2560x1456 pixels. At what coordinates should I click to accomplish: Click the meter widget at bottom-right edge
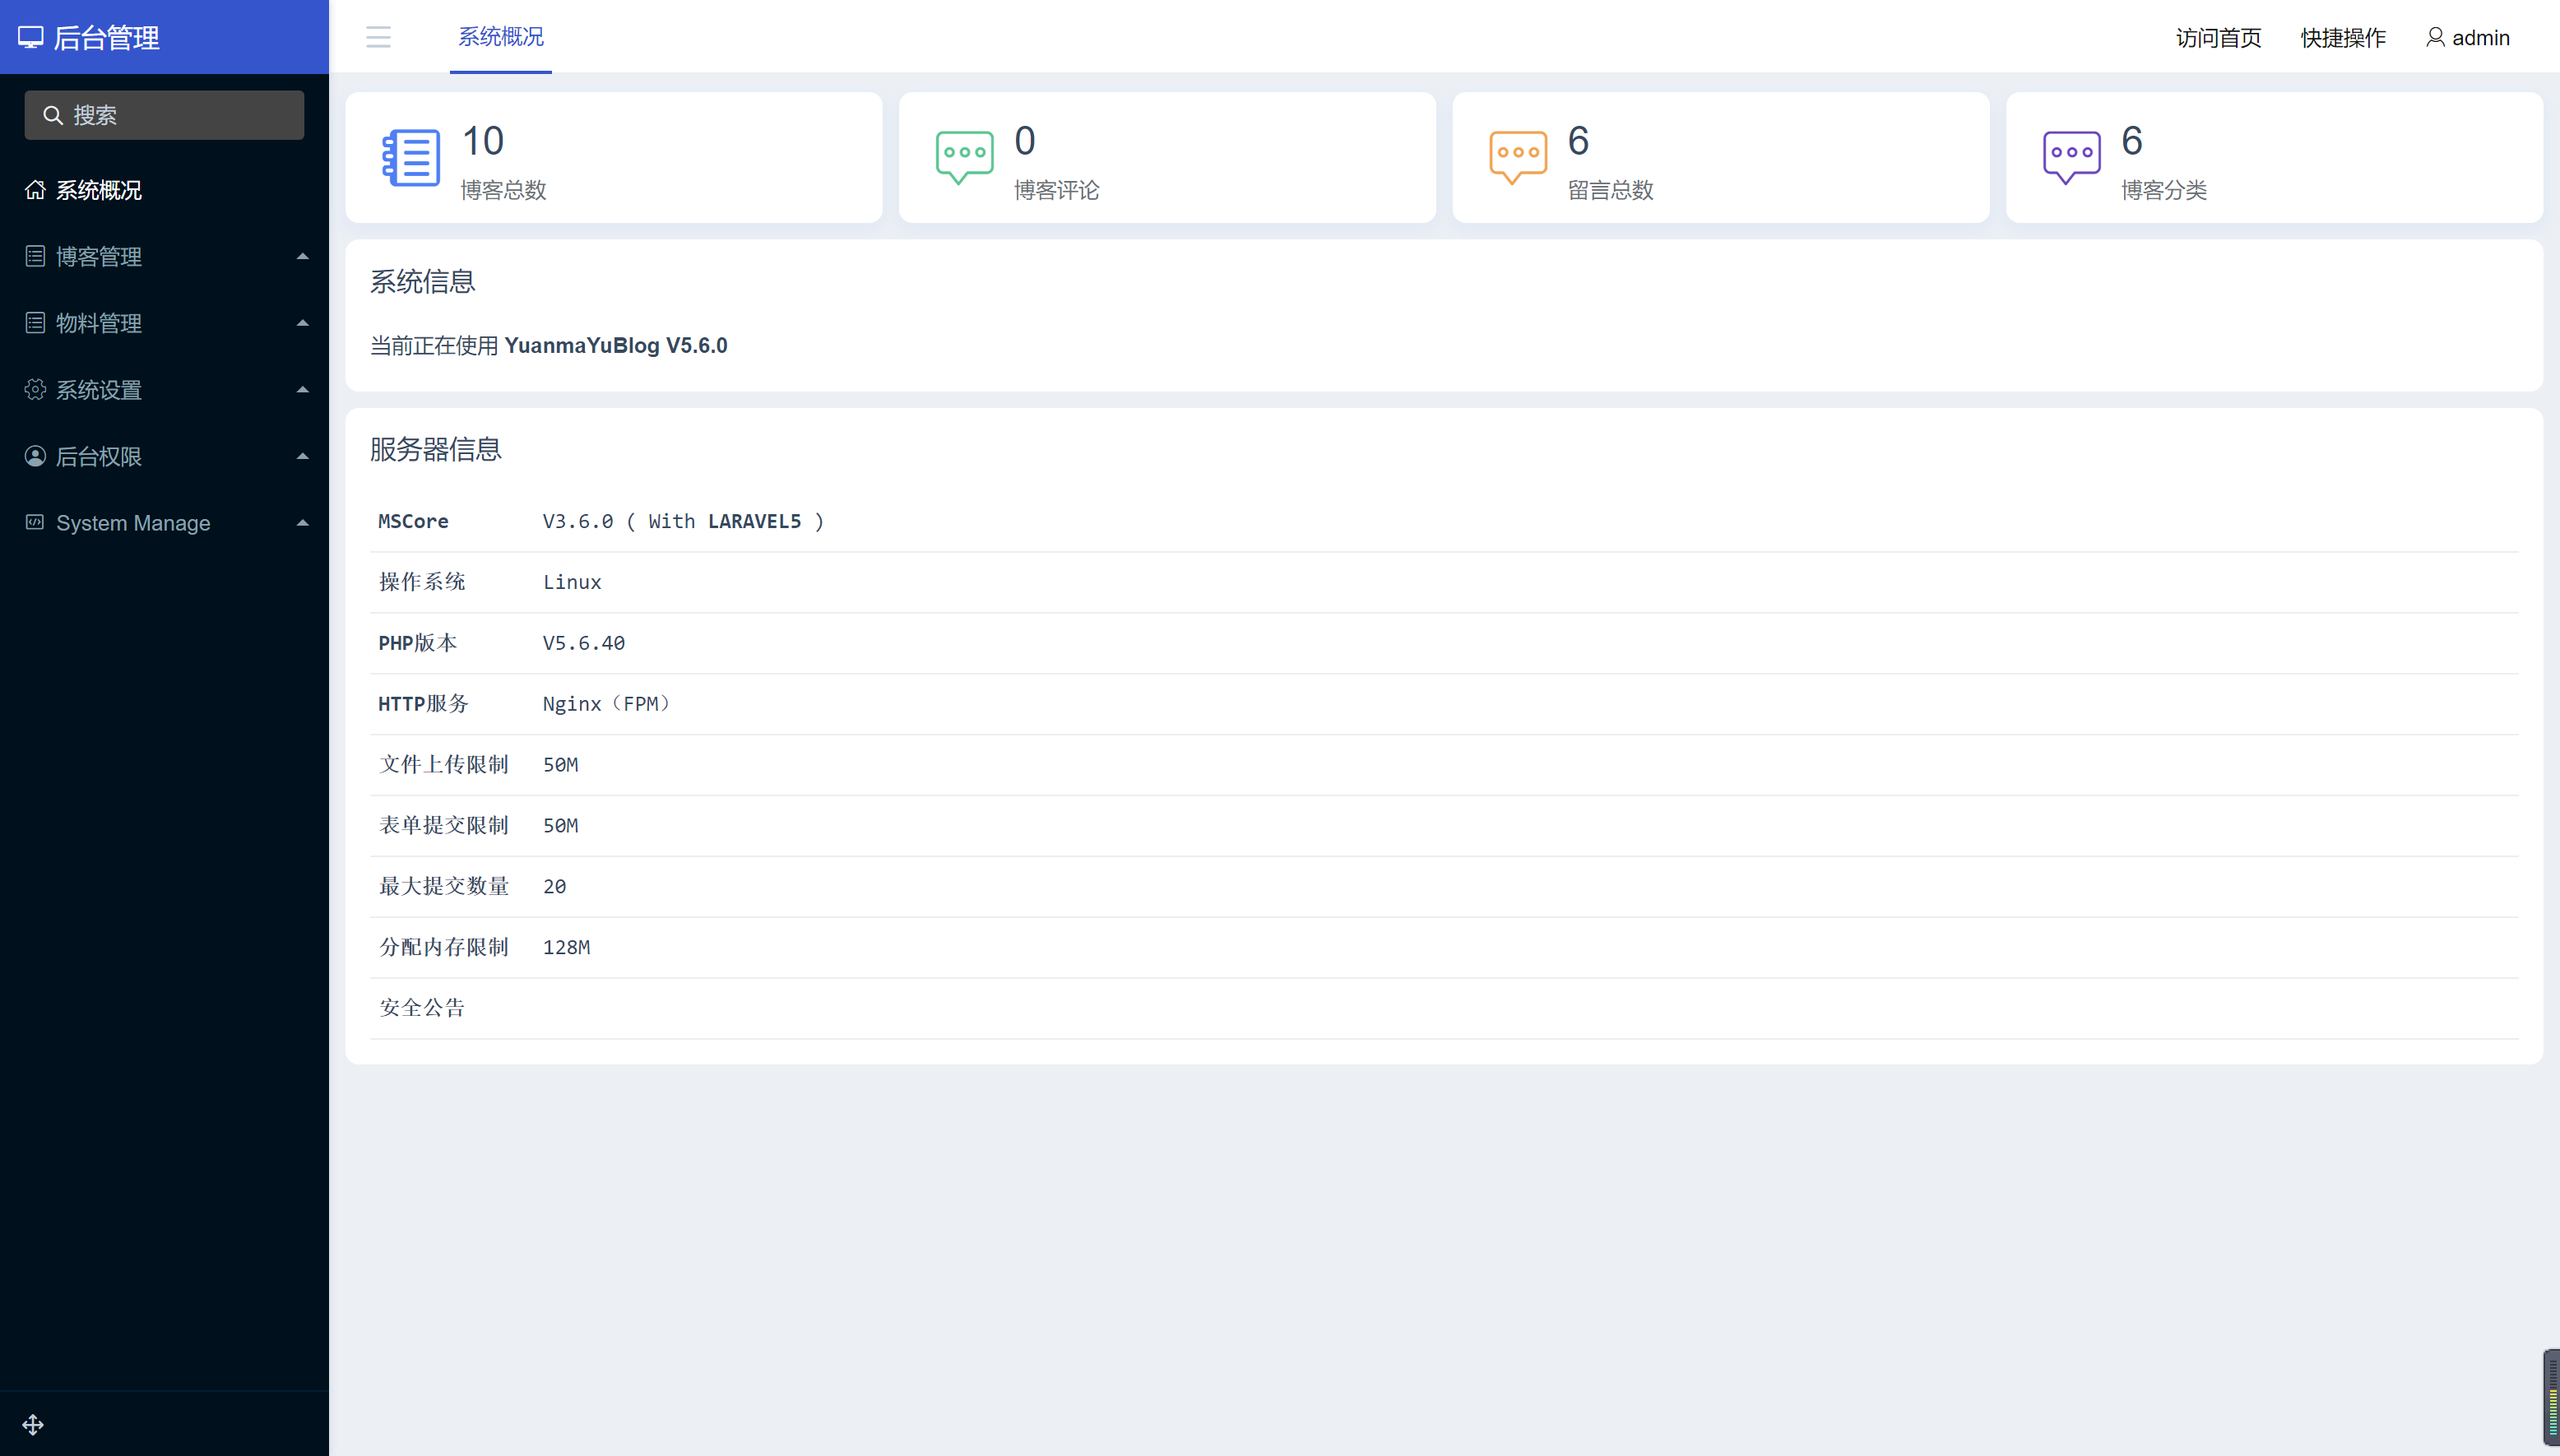pos(2551,1396)
